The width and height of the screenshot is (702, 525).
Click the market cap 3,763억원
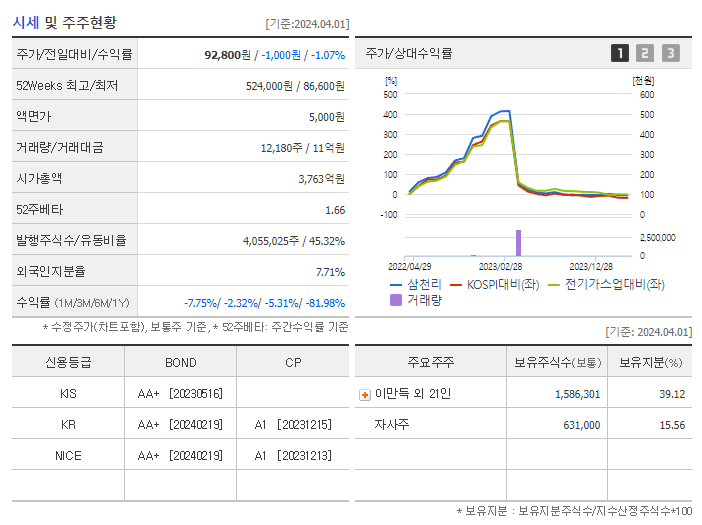pos(321,179)
